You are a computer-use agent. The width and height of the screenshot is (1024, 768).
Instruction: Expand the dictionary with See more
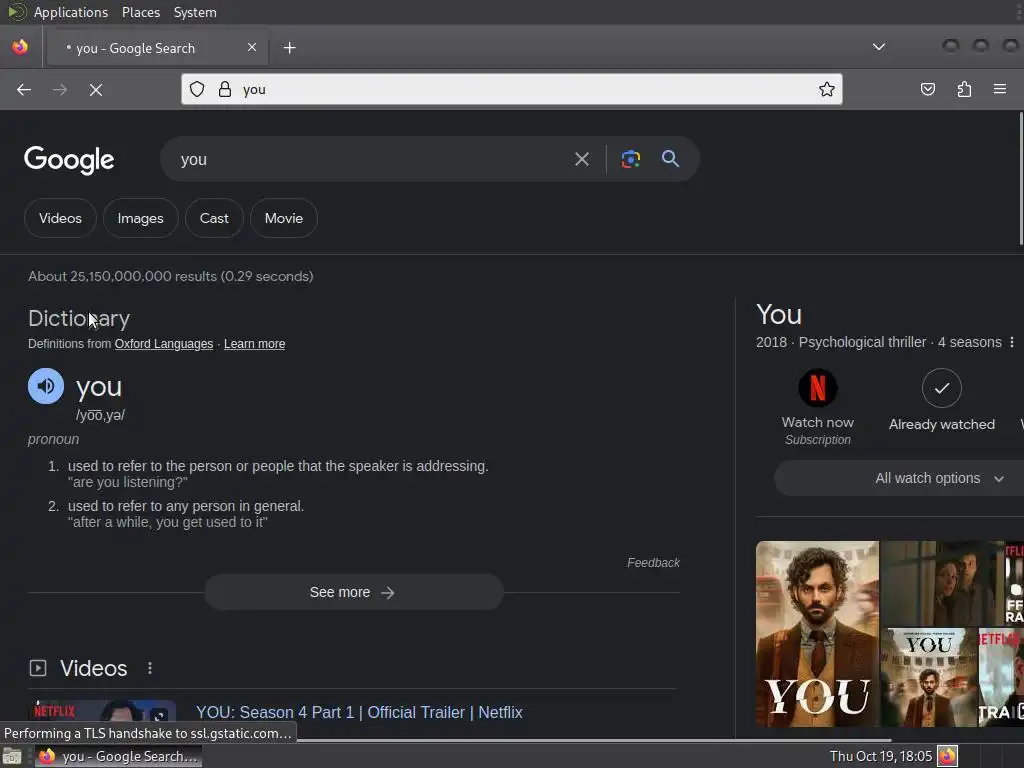pyautogui.click(x=353, y=592)
